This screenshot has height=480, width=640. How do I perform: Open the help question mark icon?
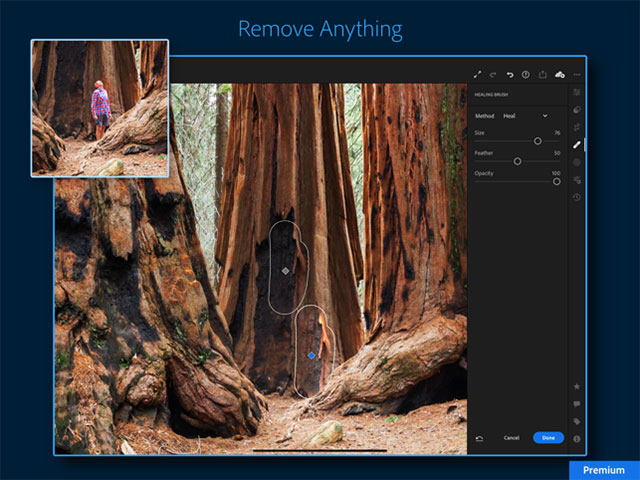pyautogui.click(x=525, y=74)
